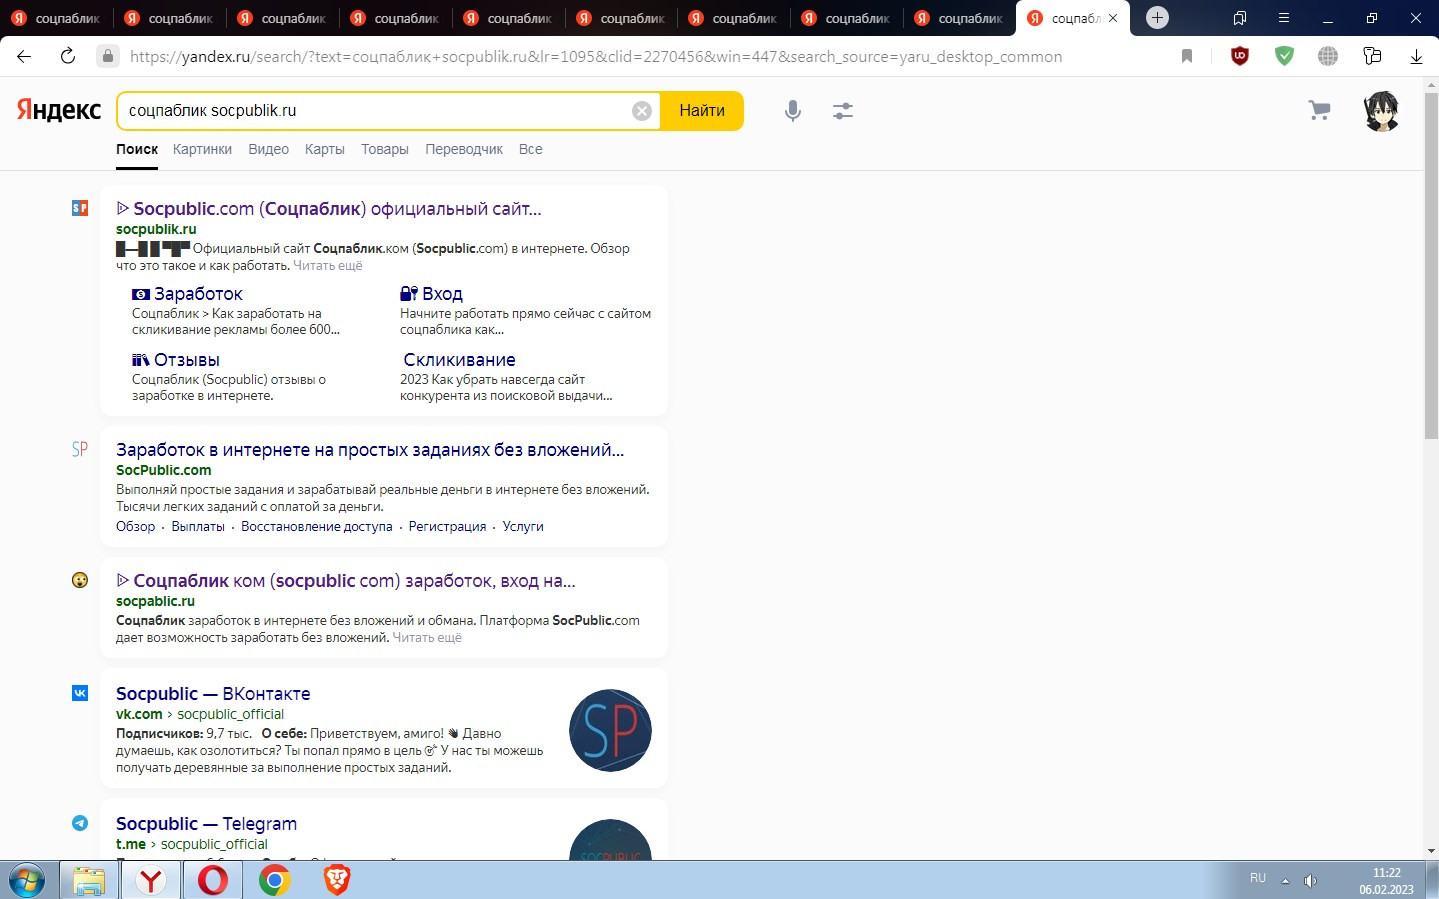
Task: Open Заработок в интернете на простых заданиях result
Action: pyautogui.click(x=370, y=450)
